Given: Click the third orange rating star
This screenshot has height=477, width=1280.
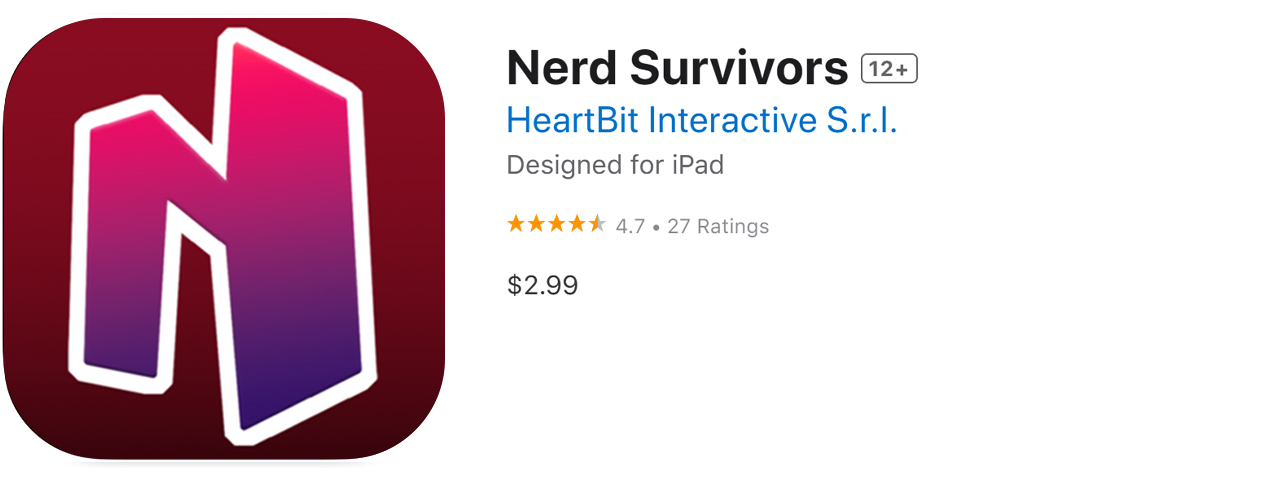Looking at the screenshot, I should click(x=556, y=224).
